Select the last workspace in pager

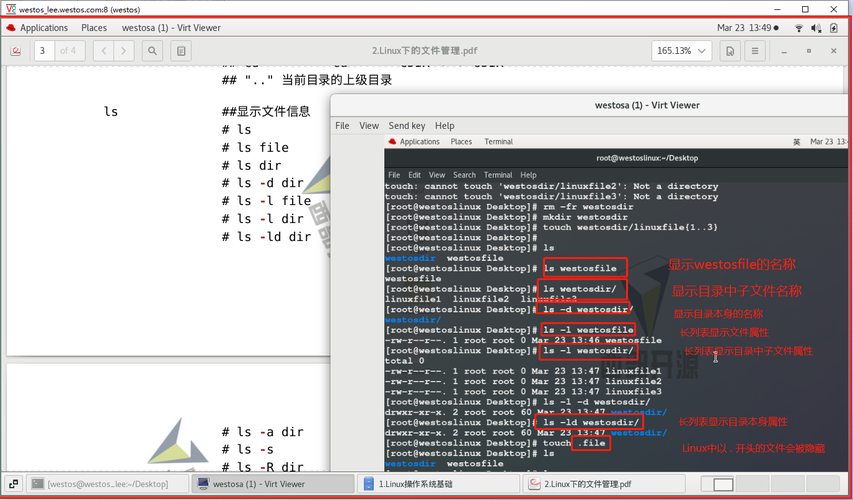(x=823, y=484)
